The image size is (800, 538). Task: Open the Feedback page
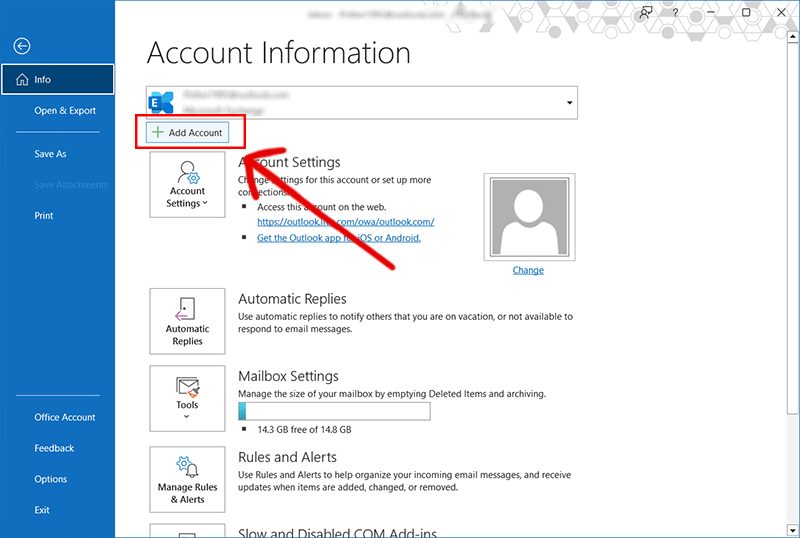point(54,448)
